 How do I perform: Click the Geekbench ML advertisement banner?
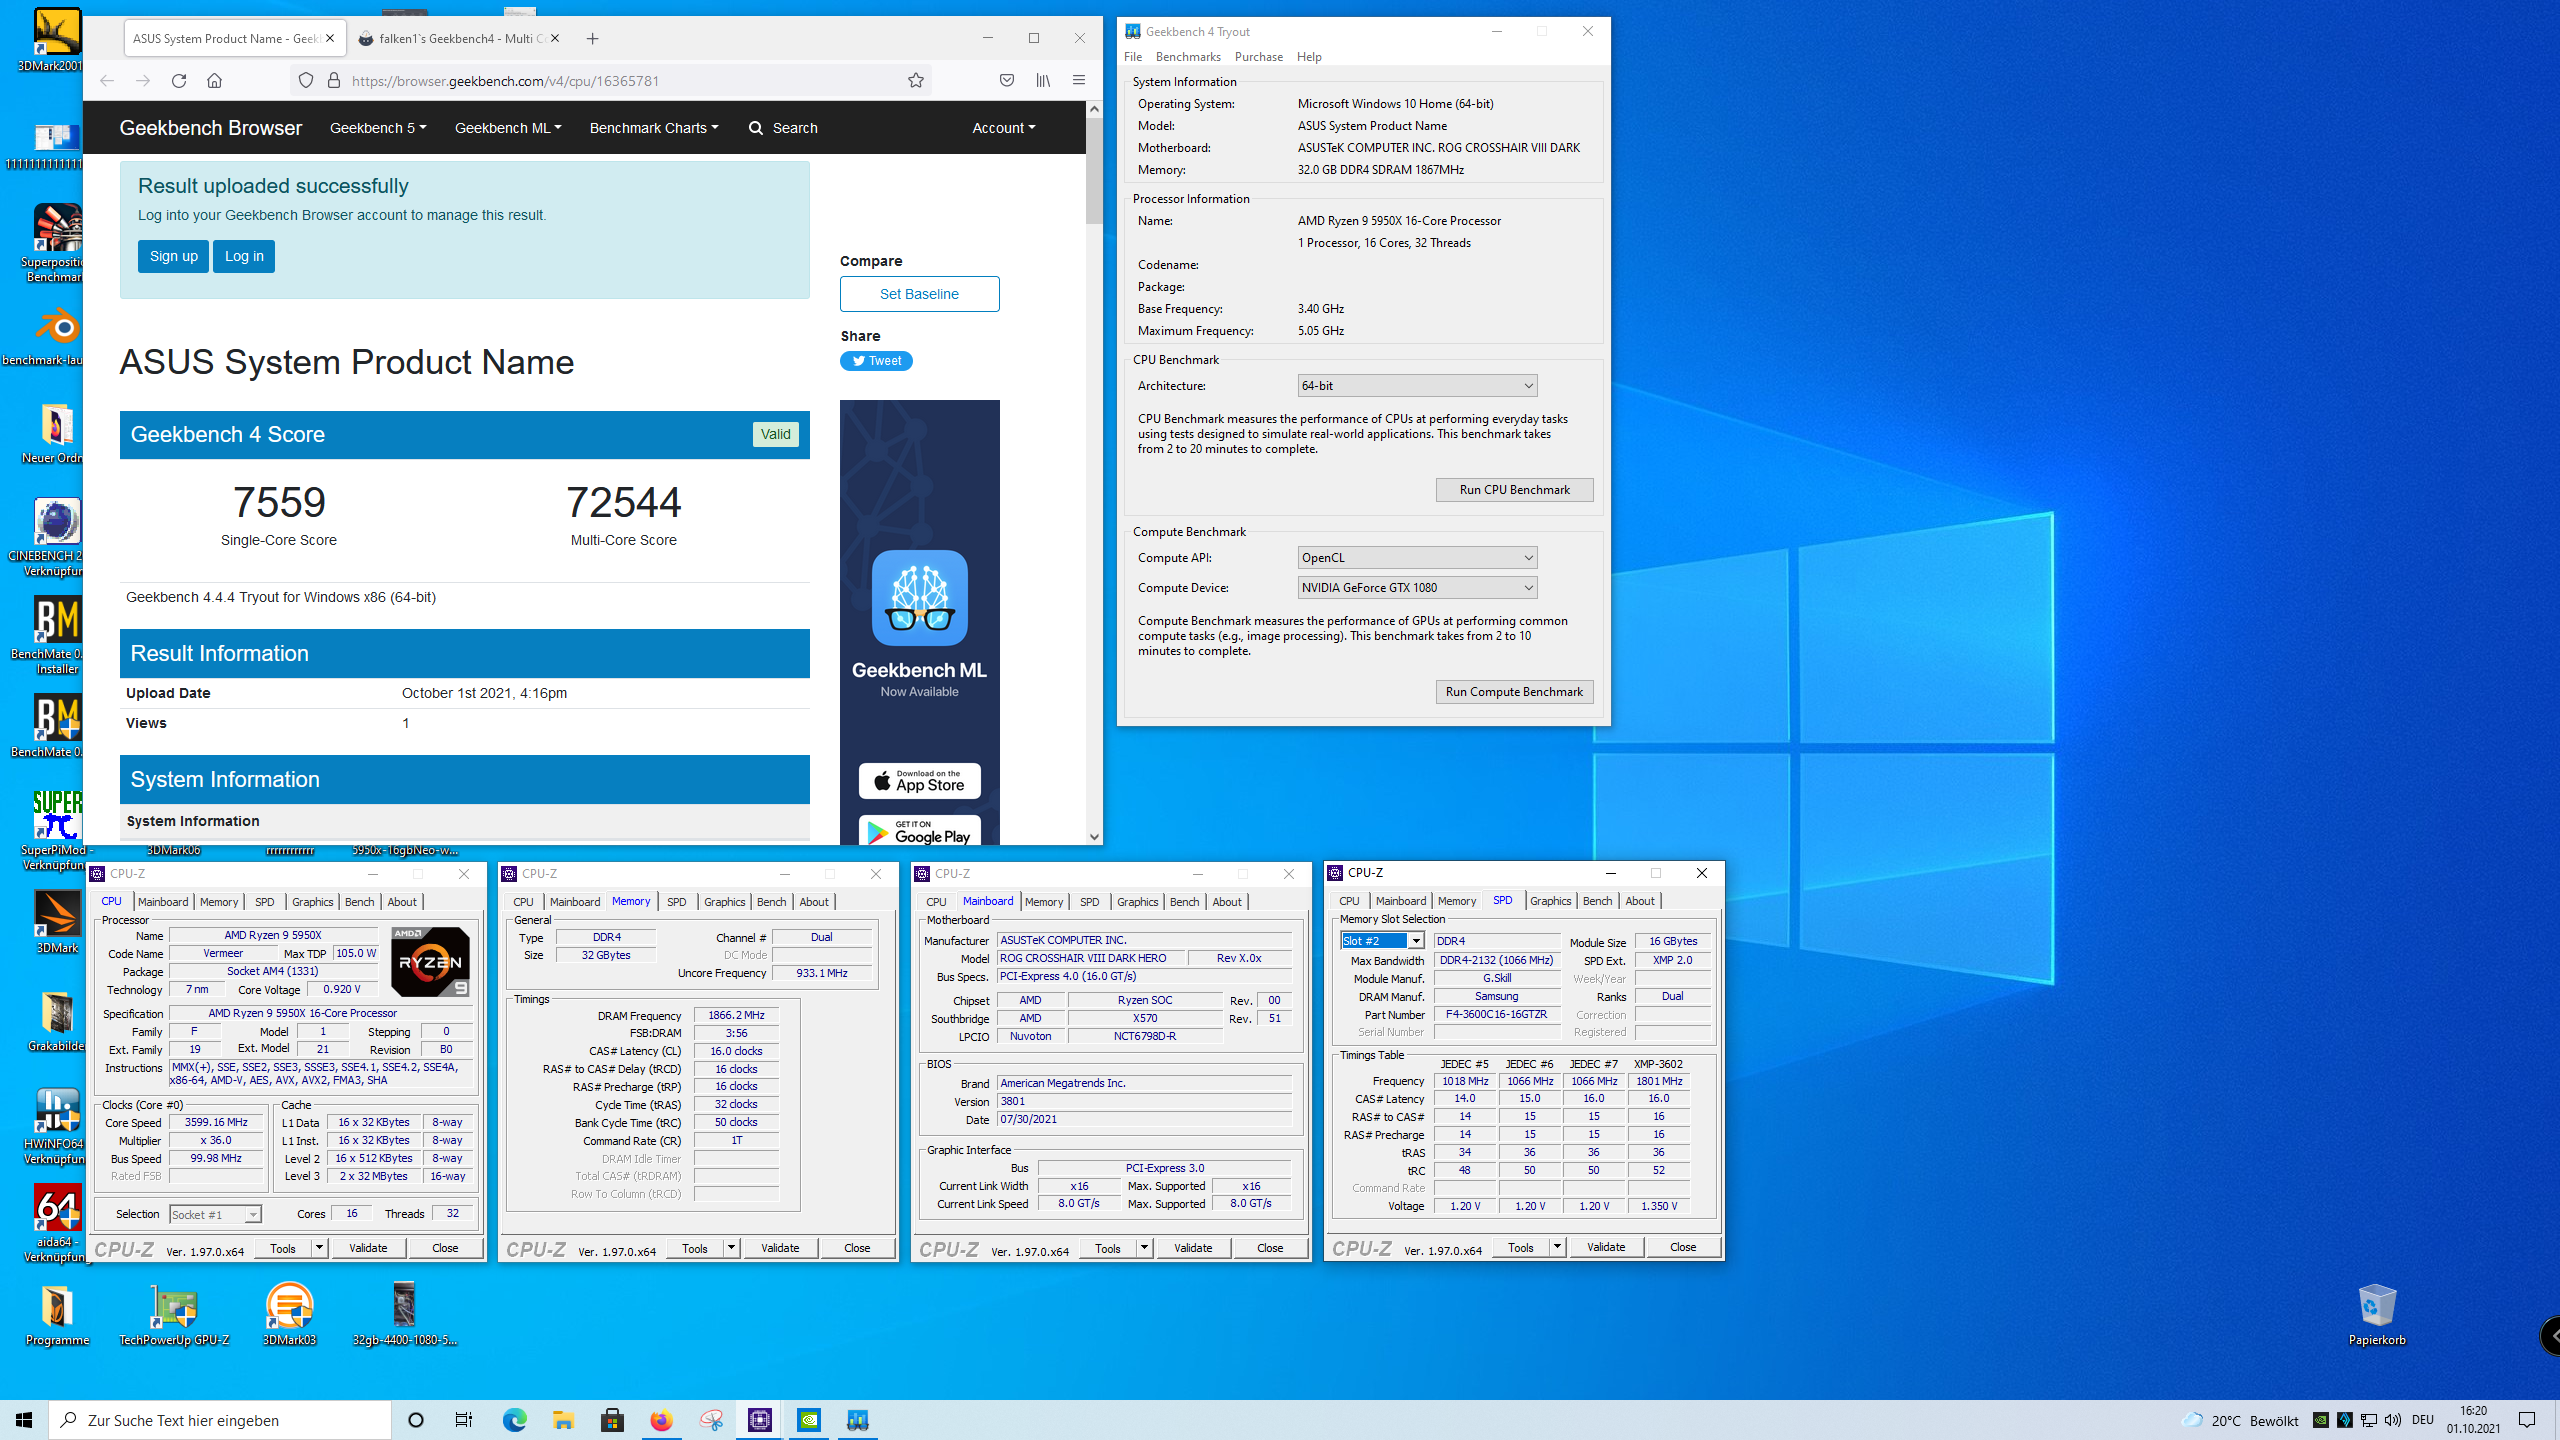click(x=919, y=620)
